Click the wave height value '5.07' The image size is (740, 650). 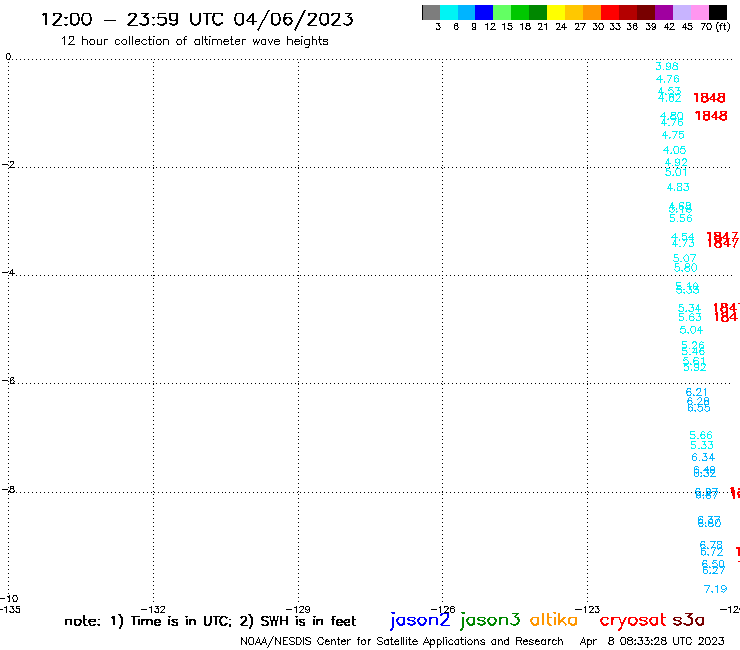[684, 258]
